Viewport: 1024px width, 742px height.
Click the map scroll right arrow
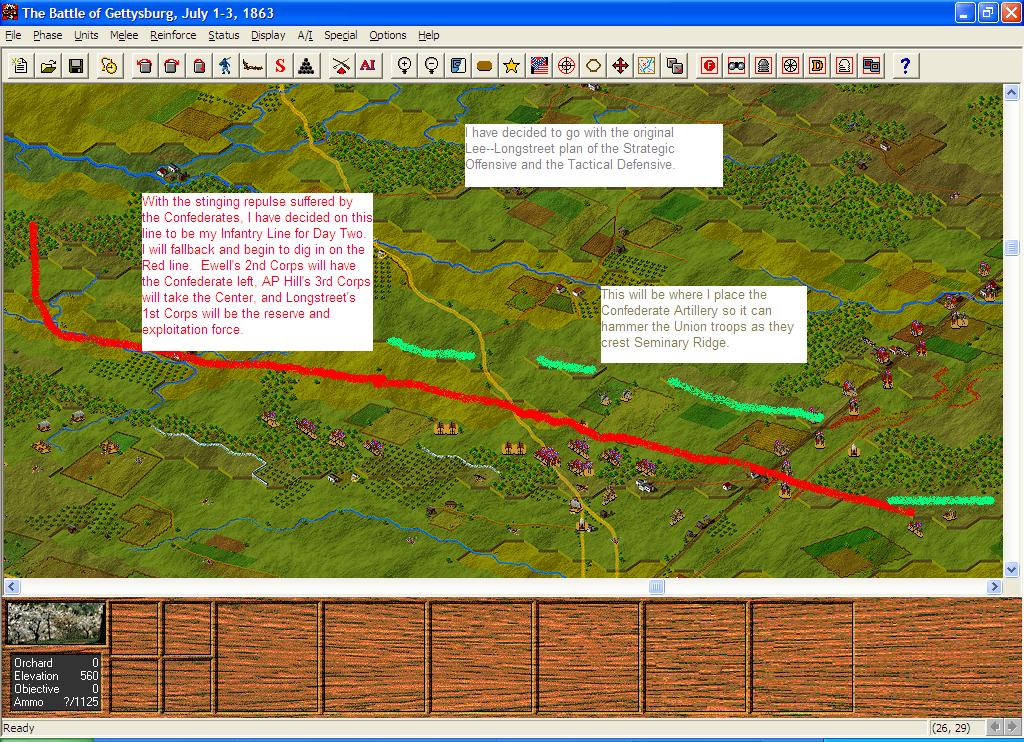995,587
